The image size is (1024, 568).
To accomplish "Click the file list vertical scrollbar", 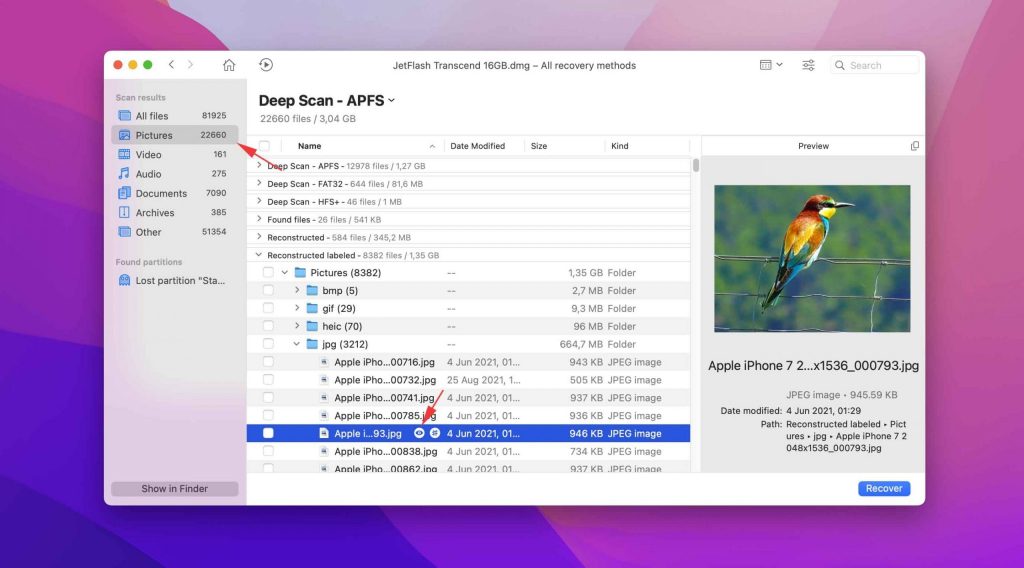I will [x=696, y=165].
